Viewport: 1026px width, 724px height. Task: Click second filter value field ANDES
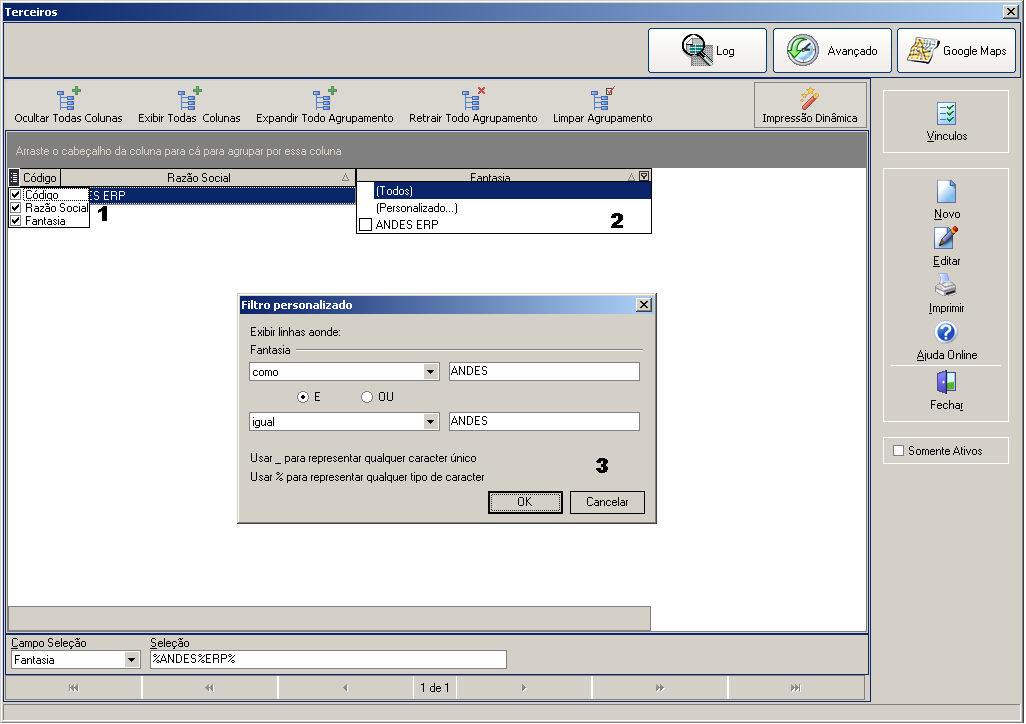[x=544, y=421]
